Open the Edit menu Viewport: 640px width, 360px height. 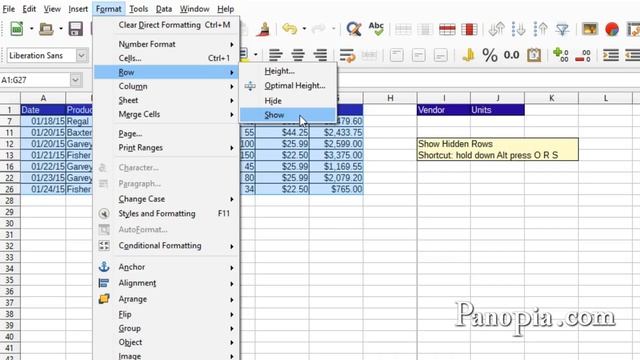(x=29, y=9)
